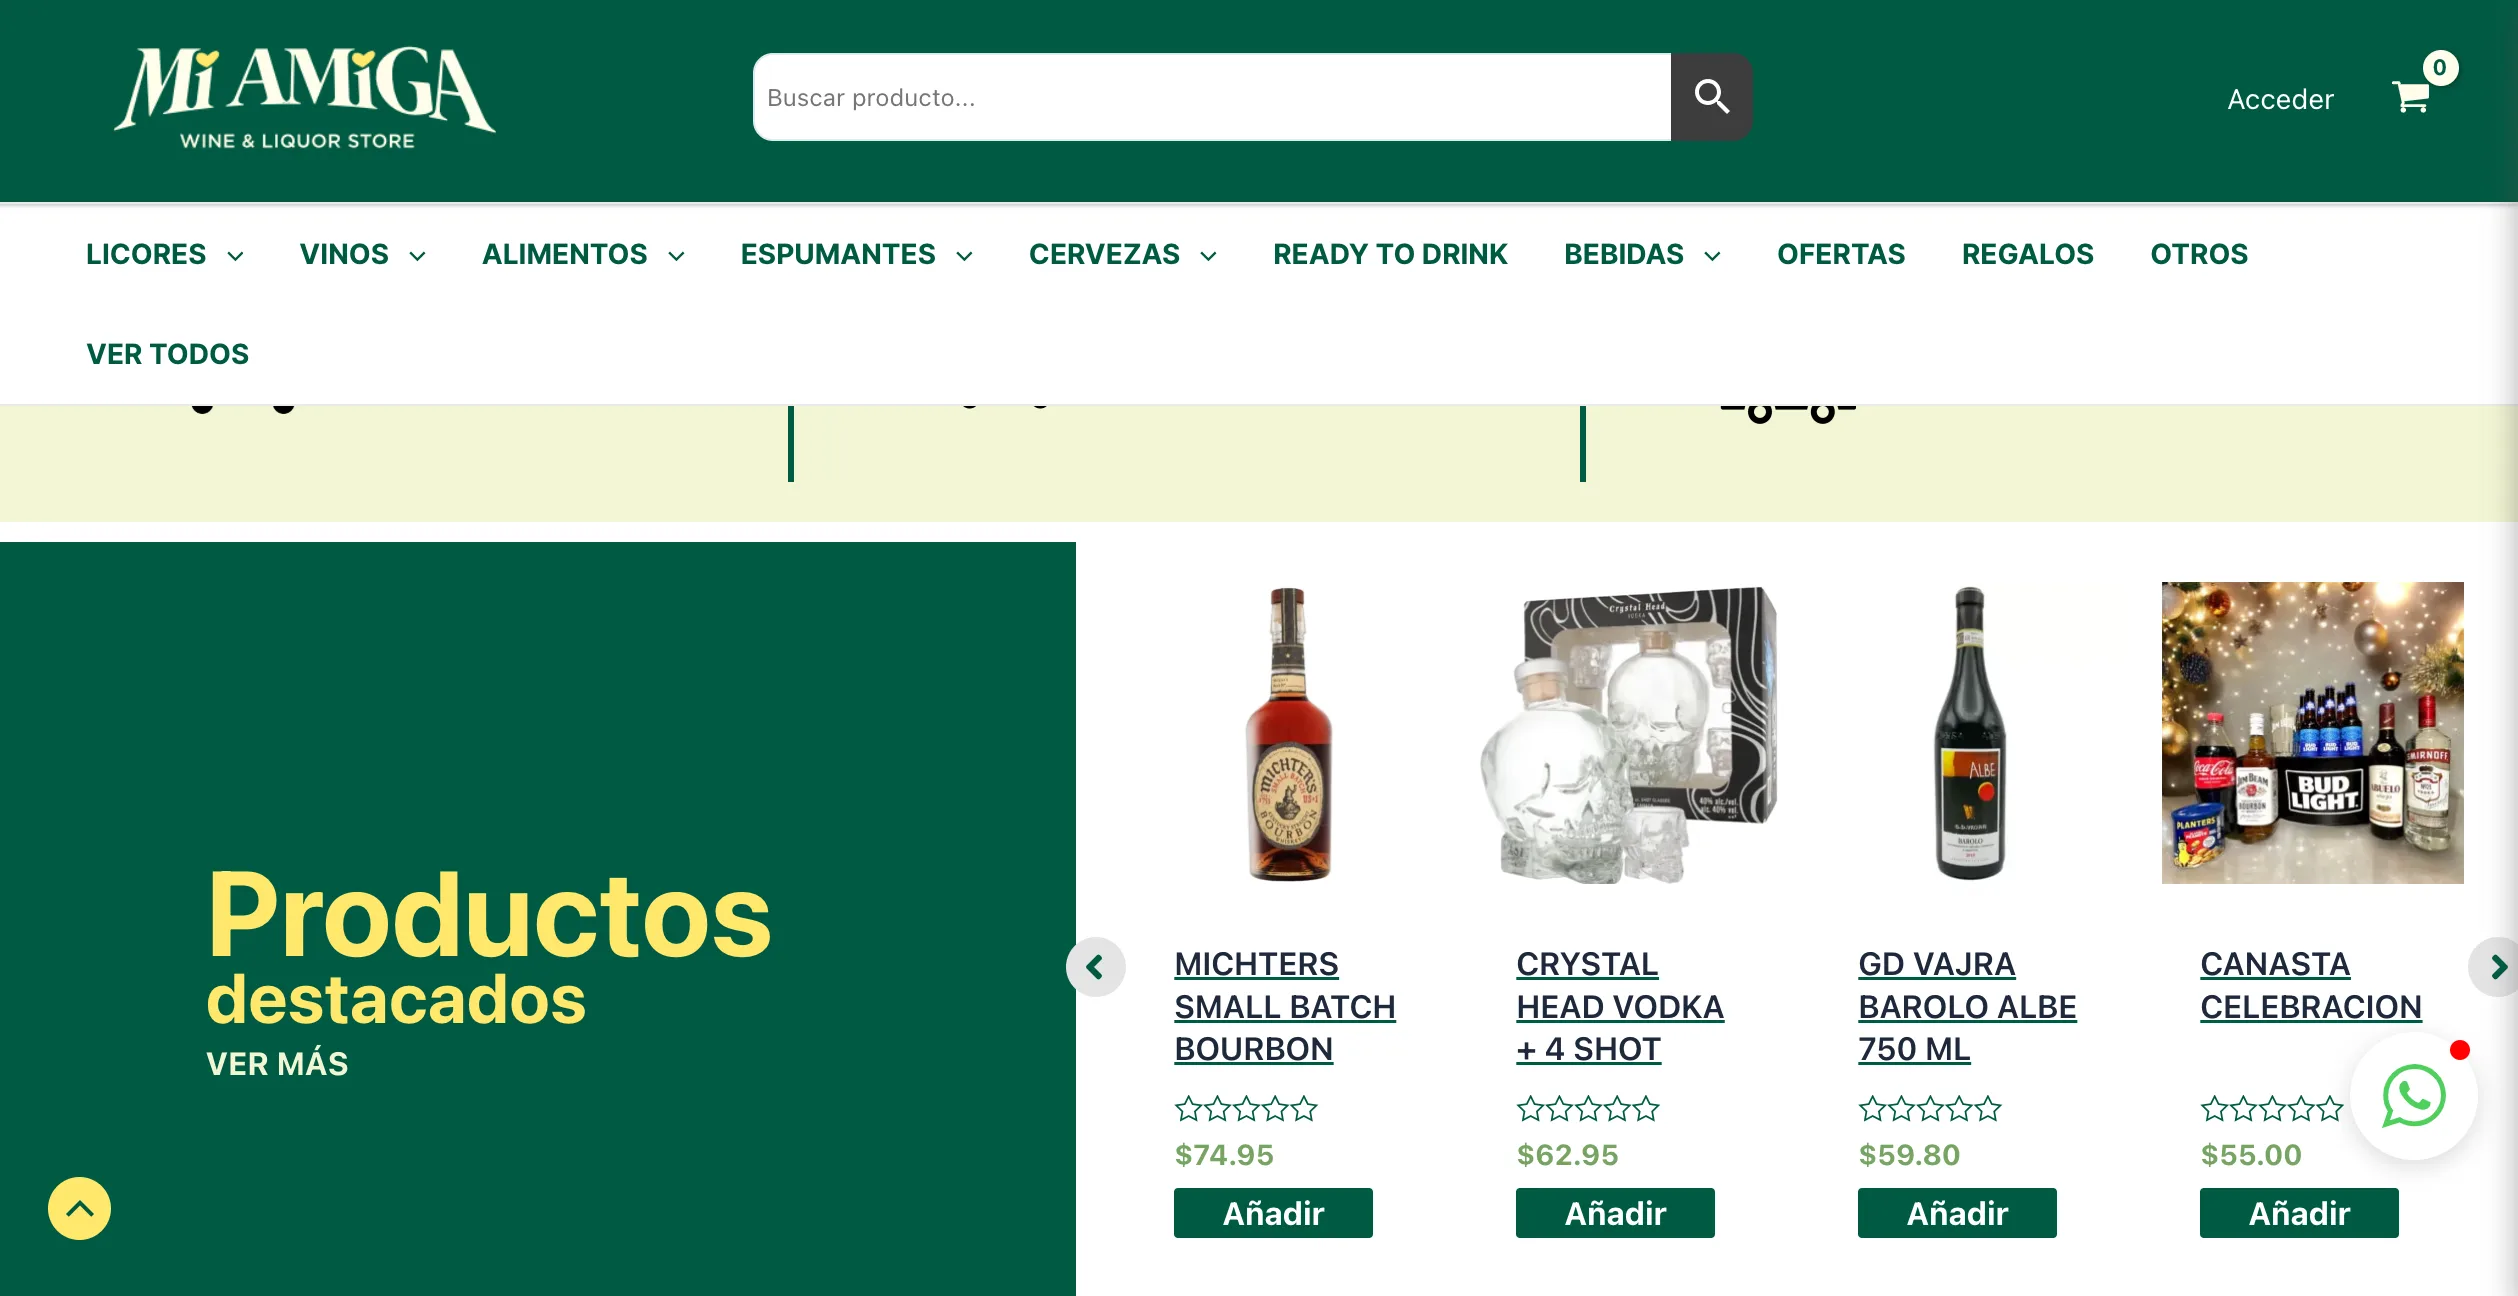
Task: Click the yellow back-to-top arrow
Action: coord(80,1208)
